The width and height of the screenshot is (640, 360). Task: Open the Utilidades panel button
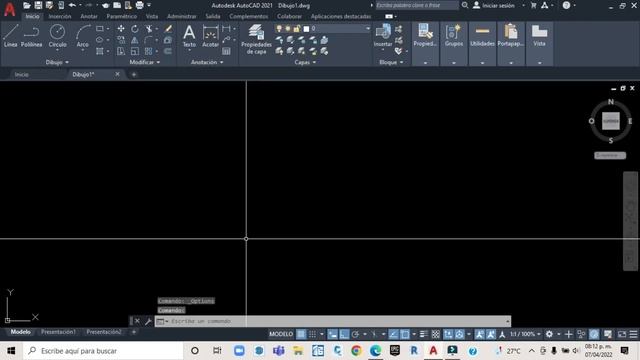coord(482,43)
